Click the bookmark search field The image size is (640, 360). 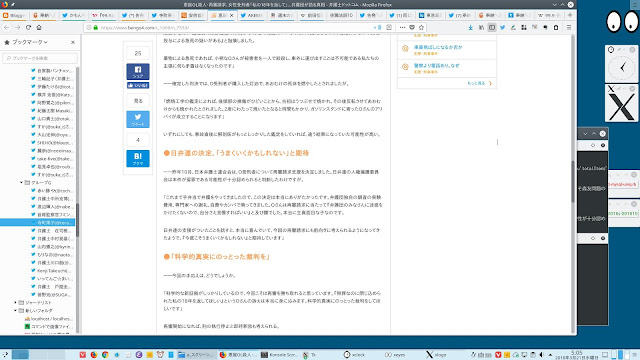[40, 58]
